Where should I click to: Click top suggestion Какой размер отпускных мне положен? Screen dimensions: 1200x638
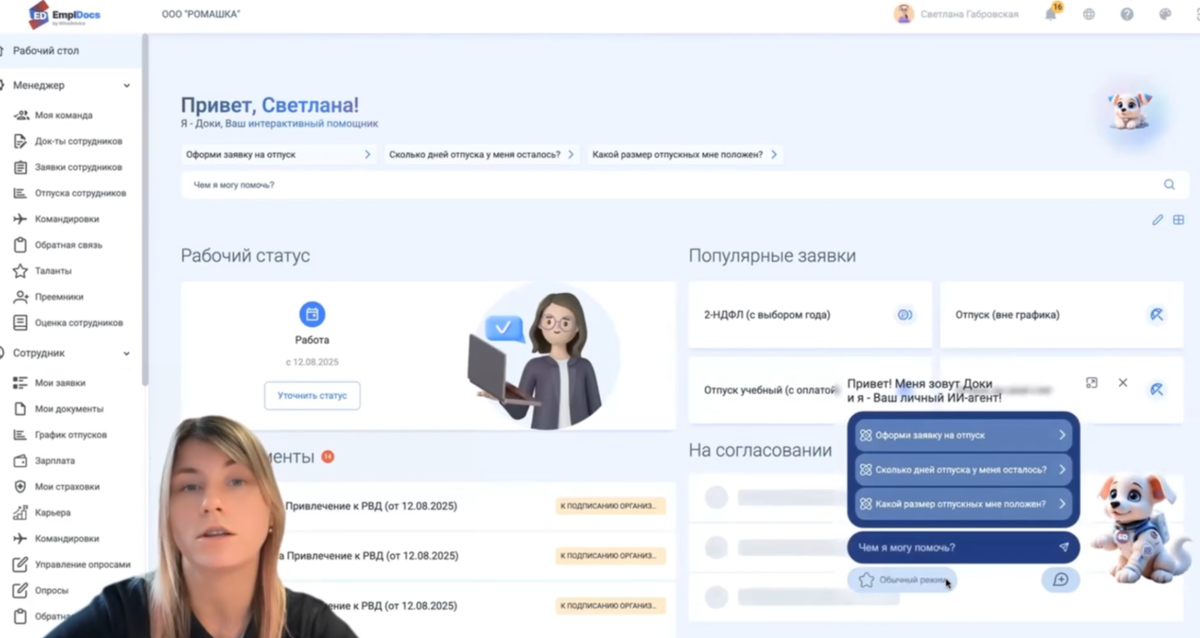[x=685, y=155]
